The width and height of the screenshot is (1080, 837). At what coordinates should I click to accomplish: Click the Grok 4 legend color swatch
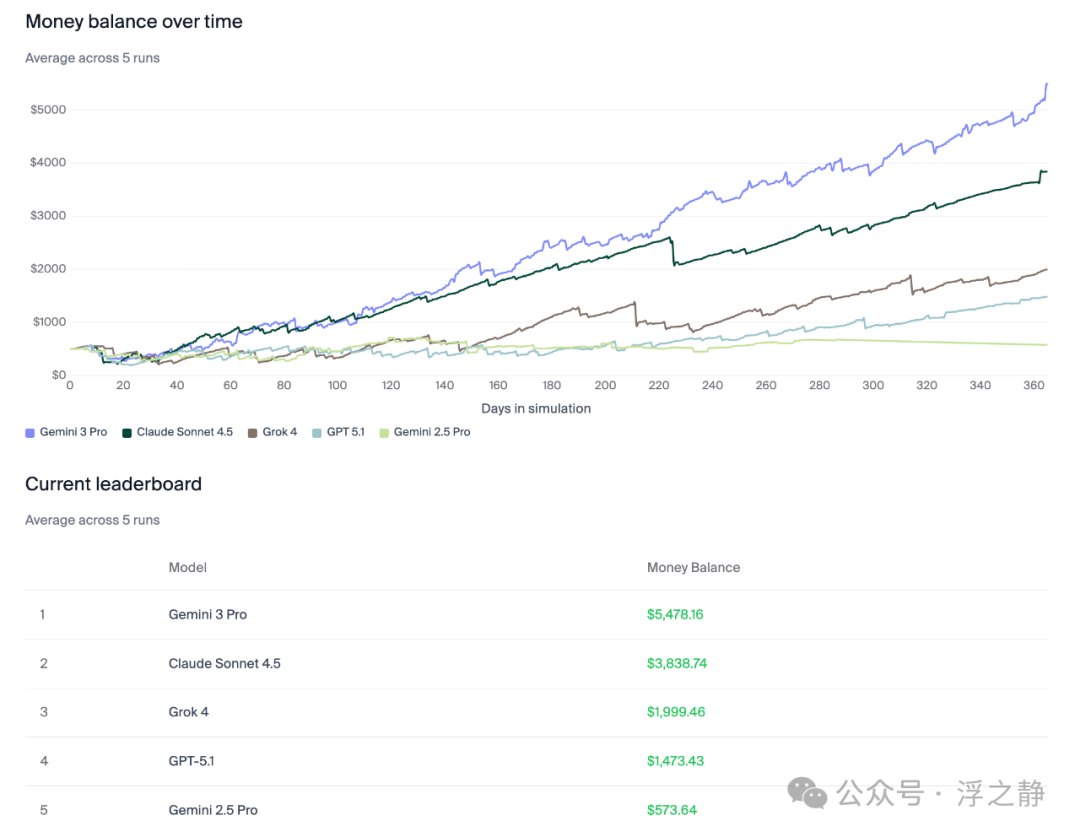point(253,433)
